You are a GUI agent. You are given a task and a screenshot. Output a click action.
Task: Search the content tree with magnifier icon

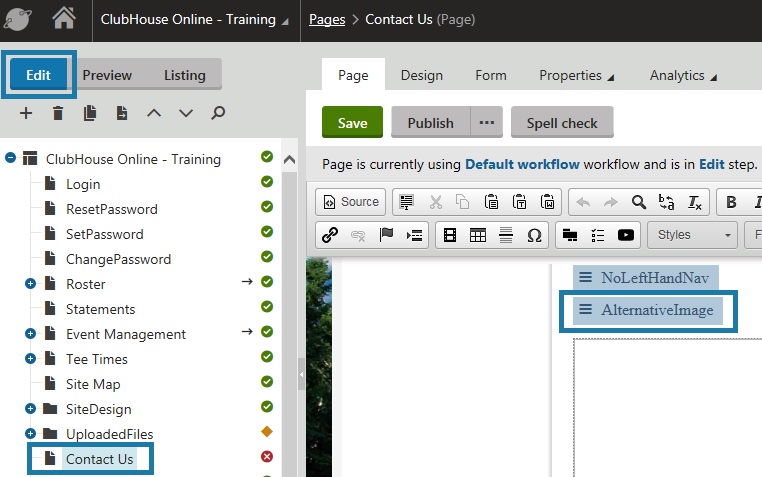(218, 113)
